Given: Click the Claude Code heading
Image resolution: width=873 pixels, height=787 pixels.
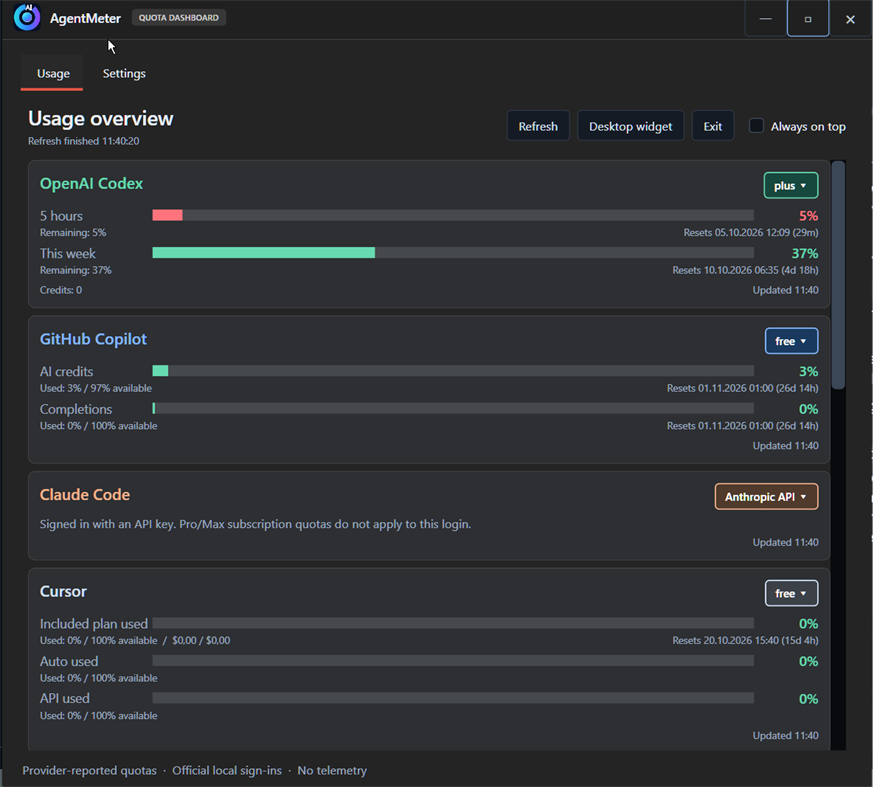Looking at the screenshot, I should point(85,495).
